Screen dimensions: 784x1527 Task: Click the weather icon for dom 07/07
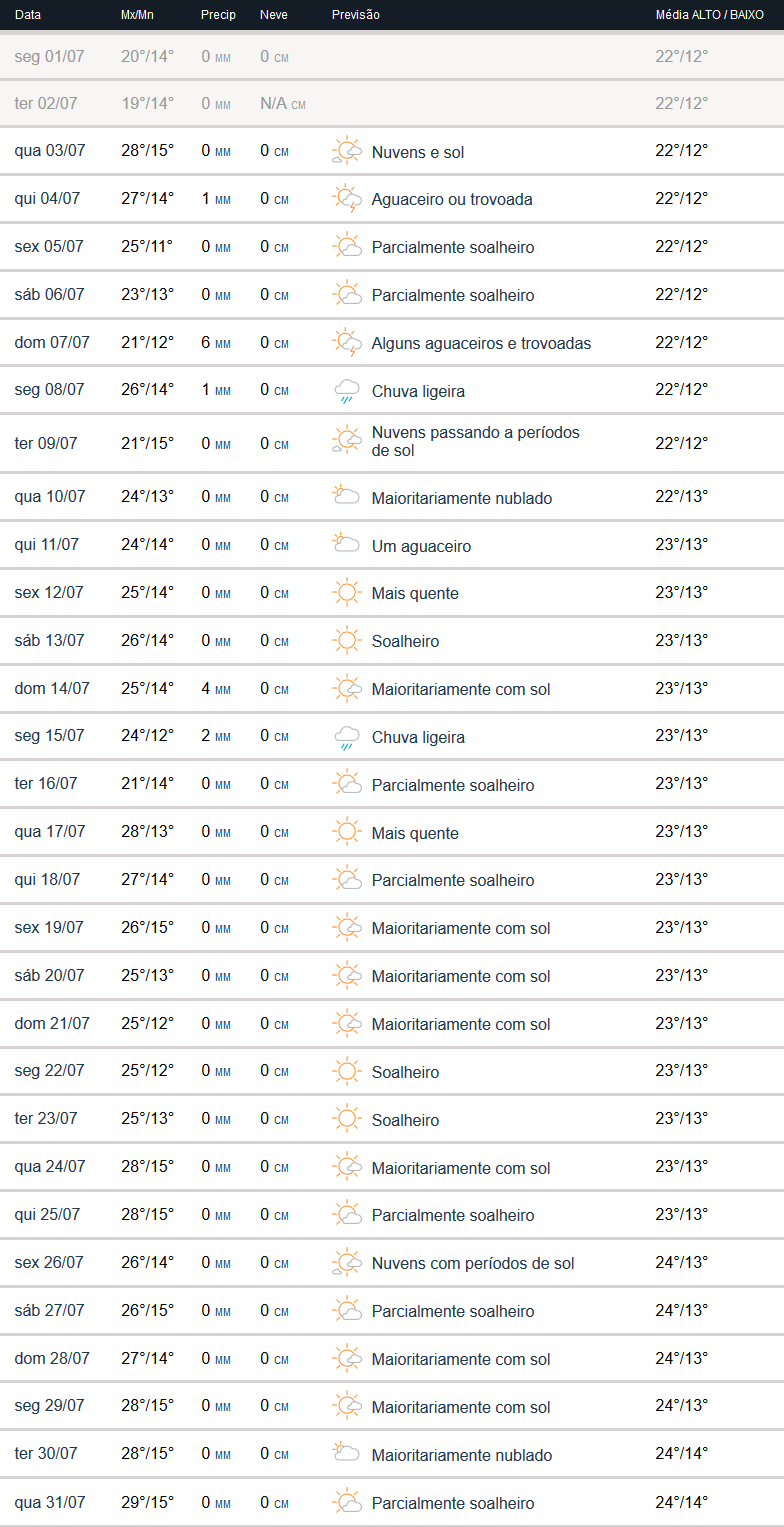tap(346, 343)
